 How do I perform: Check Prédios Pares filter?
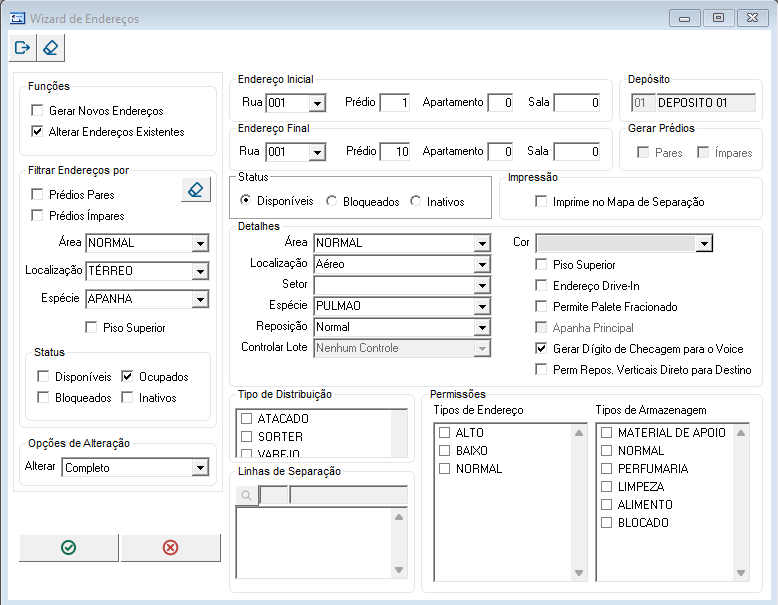coord(37,194)
